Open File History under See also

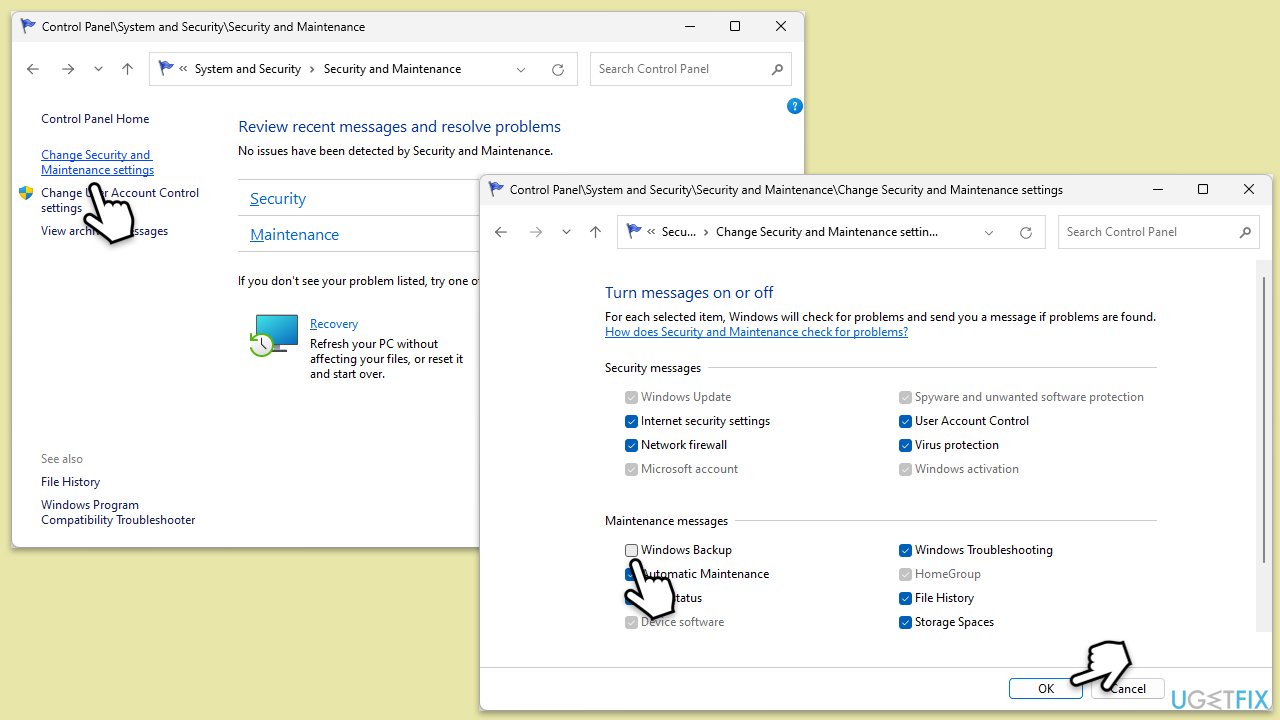(x=70, y=482)
